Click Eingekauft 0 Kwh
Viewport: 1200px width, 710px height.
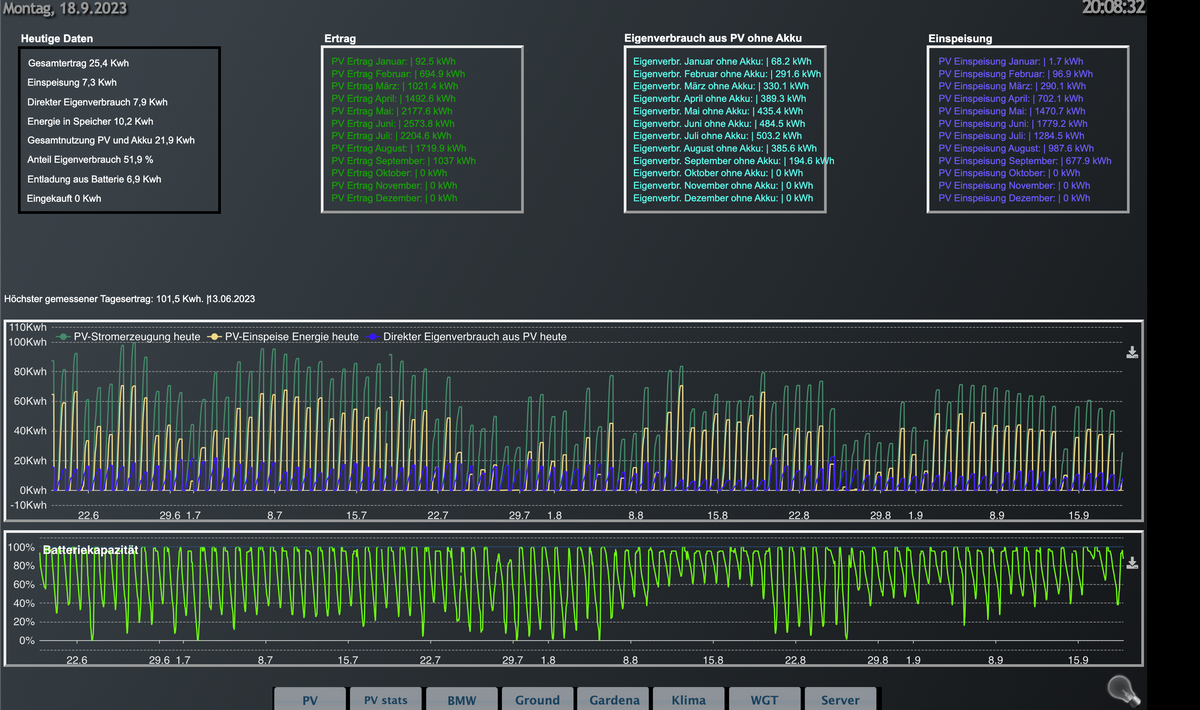coord(65,198)
